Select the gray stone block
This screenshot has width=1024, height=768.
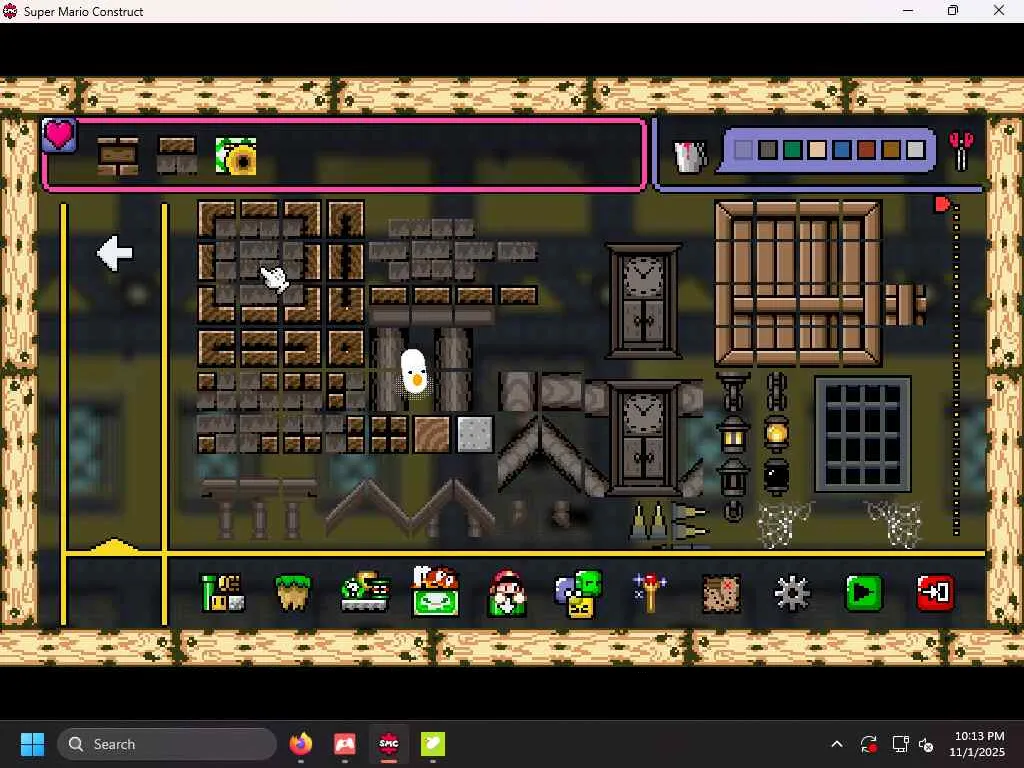(475, 434)
